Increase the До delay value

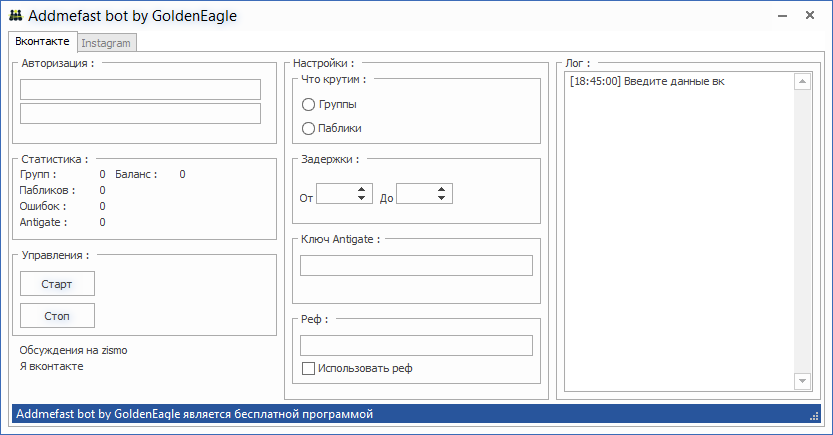441,189
